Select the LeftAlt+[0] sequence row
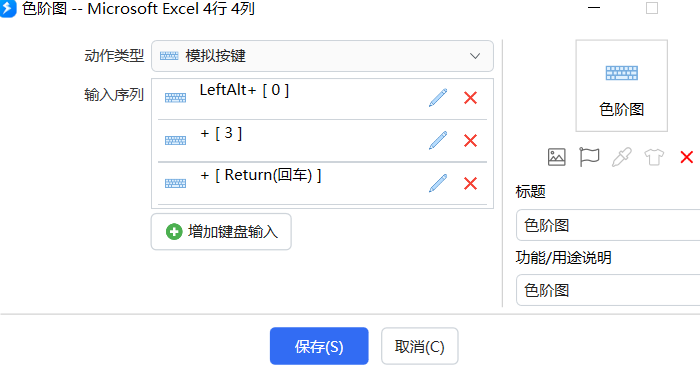The image size is (700, 372). (x=322, y=98)
